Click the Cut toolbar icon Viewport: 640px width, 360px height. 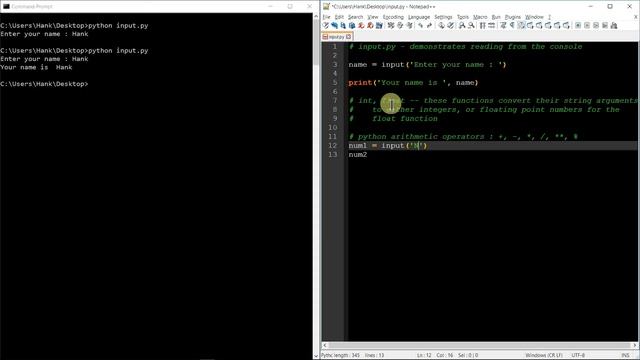[391, 25]
